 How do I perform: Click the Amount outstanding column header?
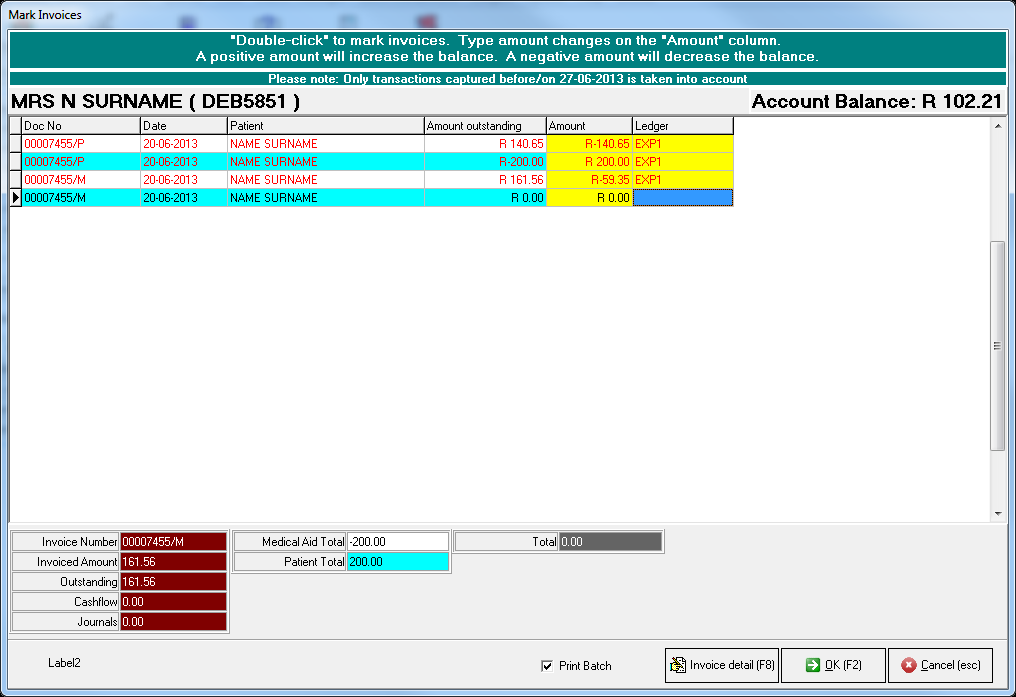pos(485,126)
